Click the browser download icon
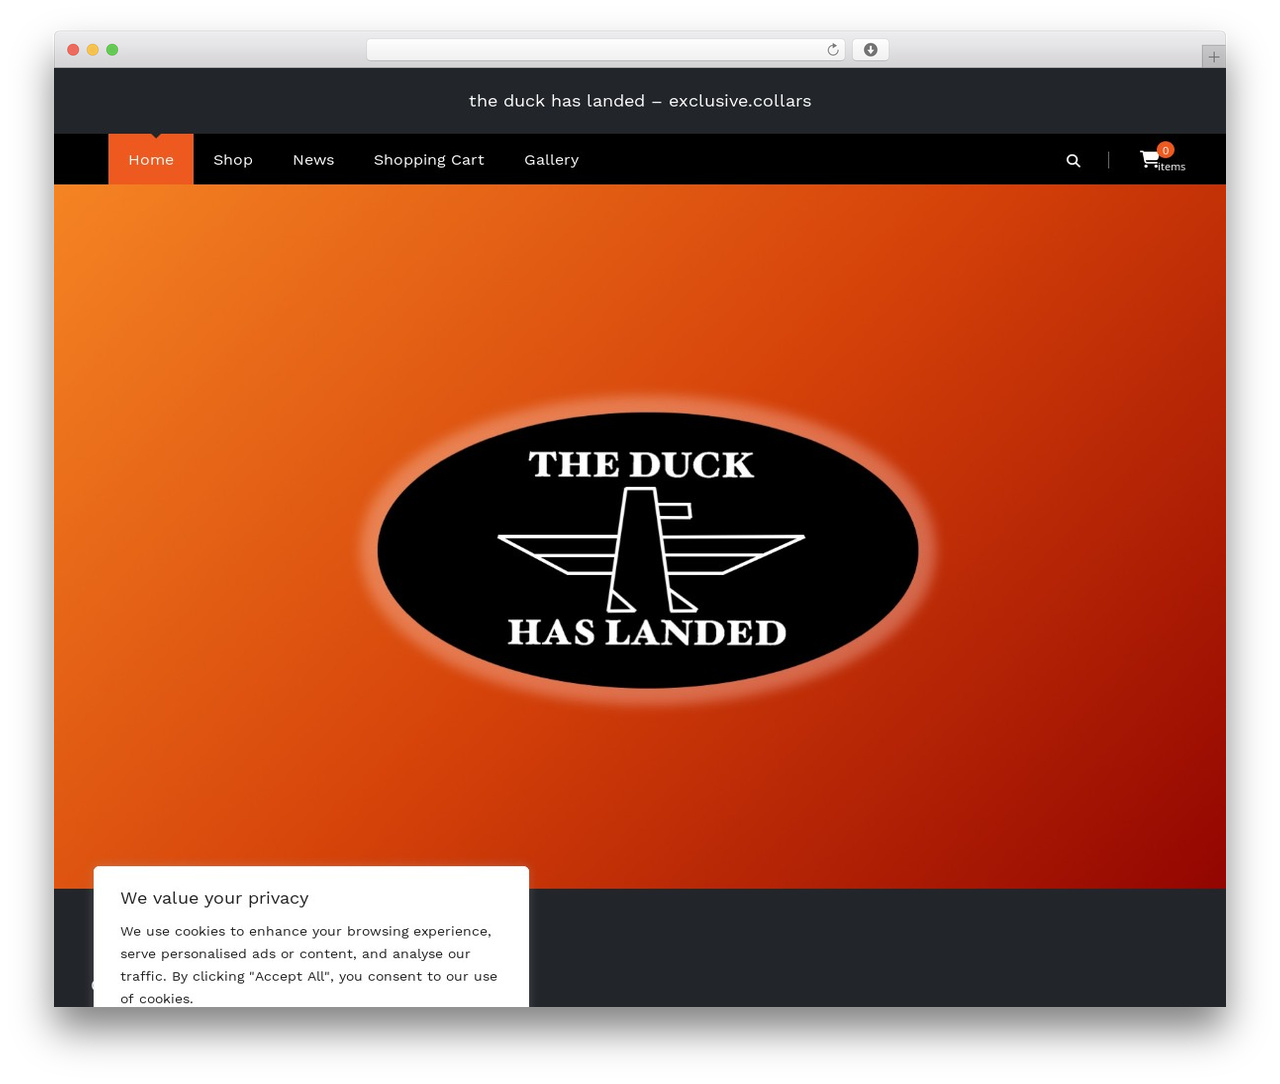1280x1084 pixels. [x=871, y=50]
